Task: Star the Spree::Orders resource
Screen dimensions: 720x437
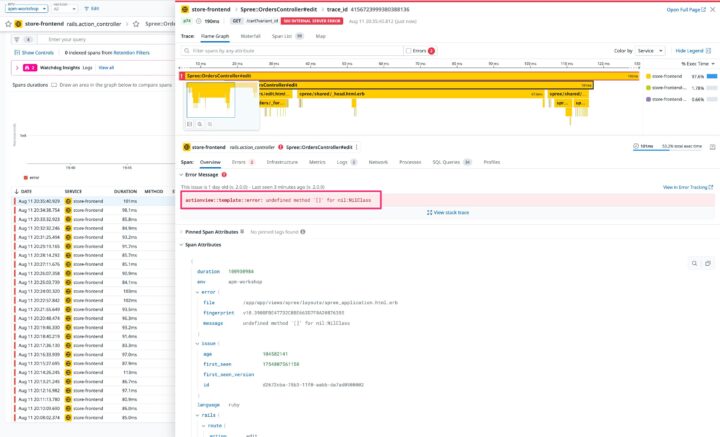Action: coord(136,24)
